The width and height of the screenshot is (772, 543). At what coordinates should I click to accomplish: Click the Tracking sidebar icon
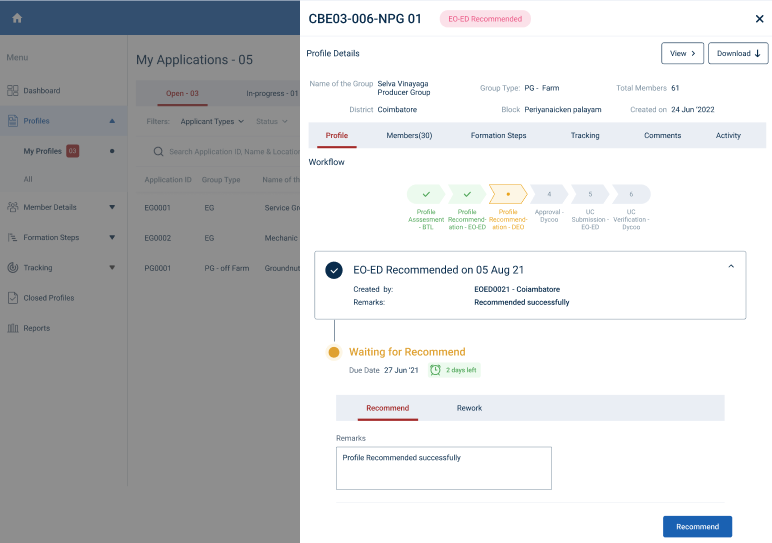pyautogui.click(x=14, y=268)
